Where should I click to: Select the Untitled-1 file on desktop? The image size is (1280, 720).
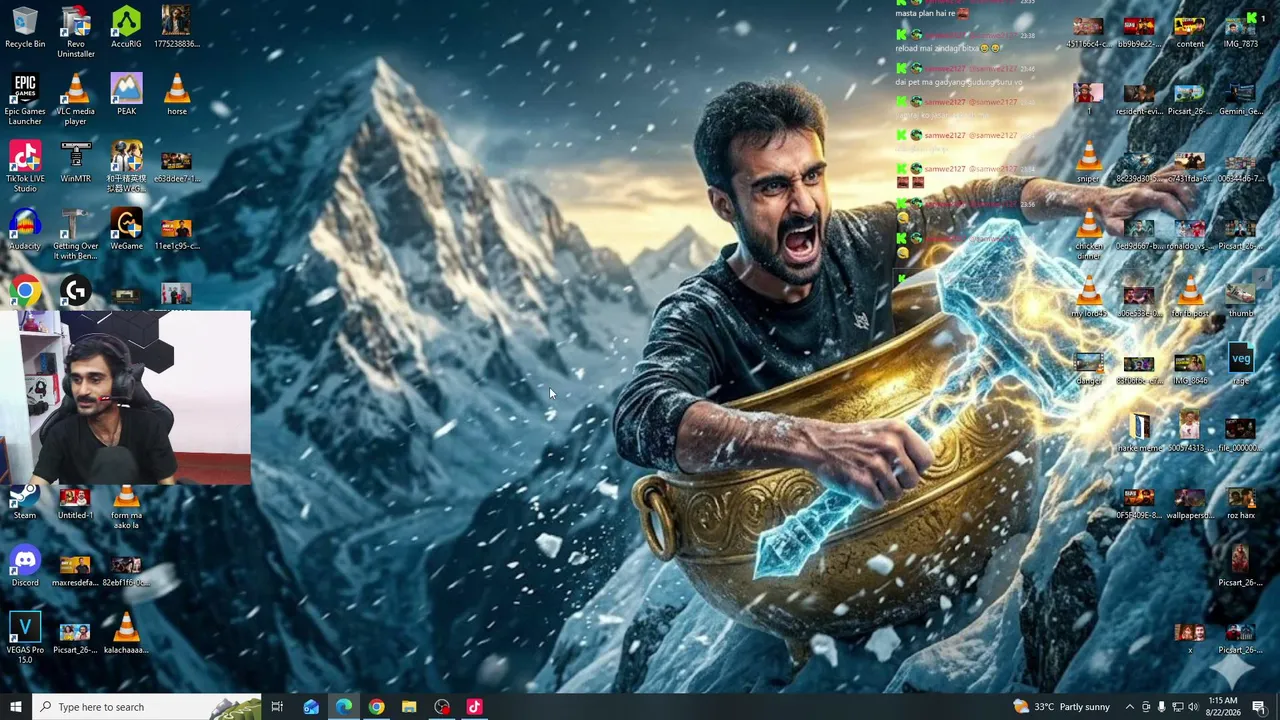tap(75, 503)
